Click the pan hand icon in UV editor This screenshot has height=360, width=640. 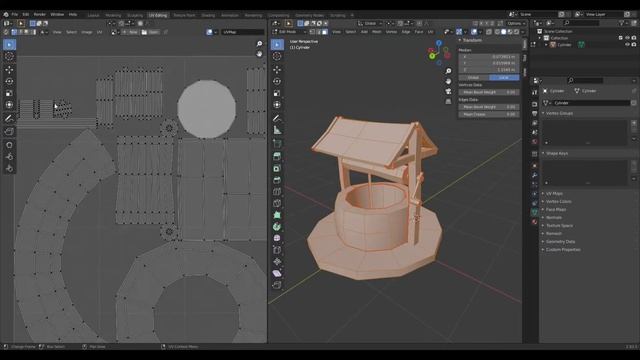(x=259, y=53)
